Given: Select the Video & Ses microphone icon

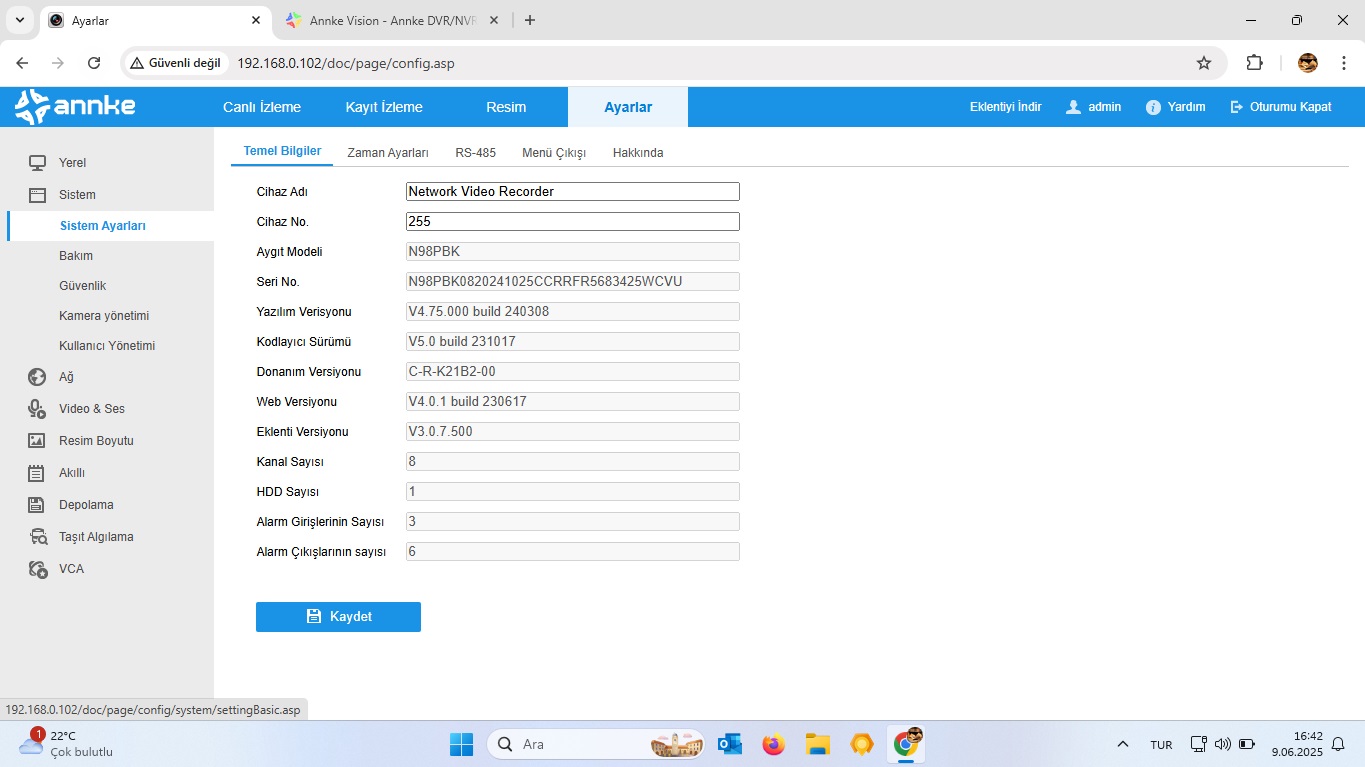Looking at the screenshot, I should [37, 409].
